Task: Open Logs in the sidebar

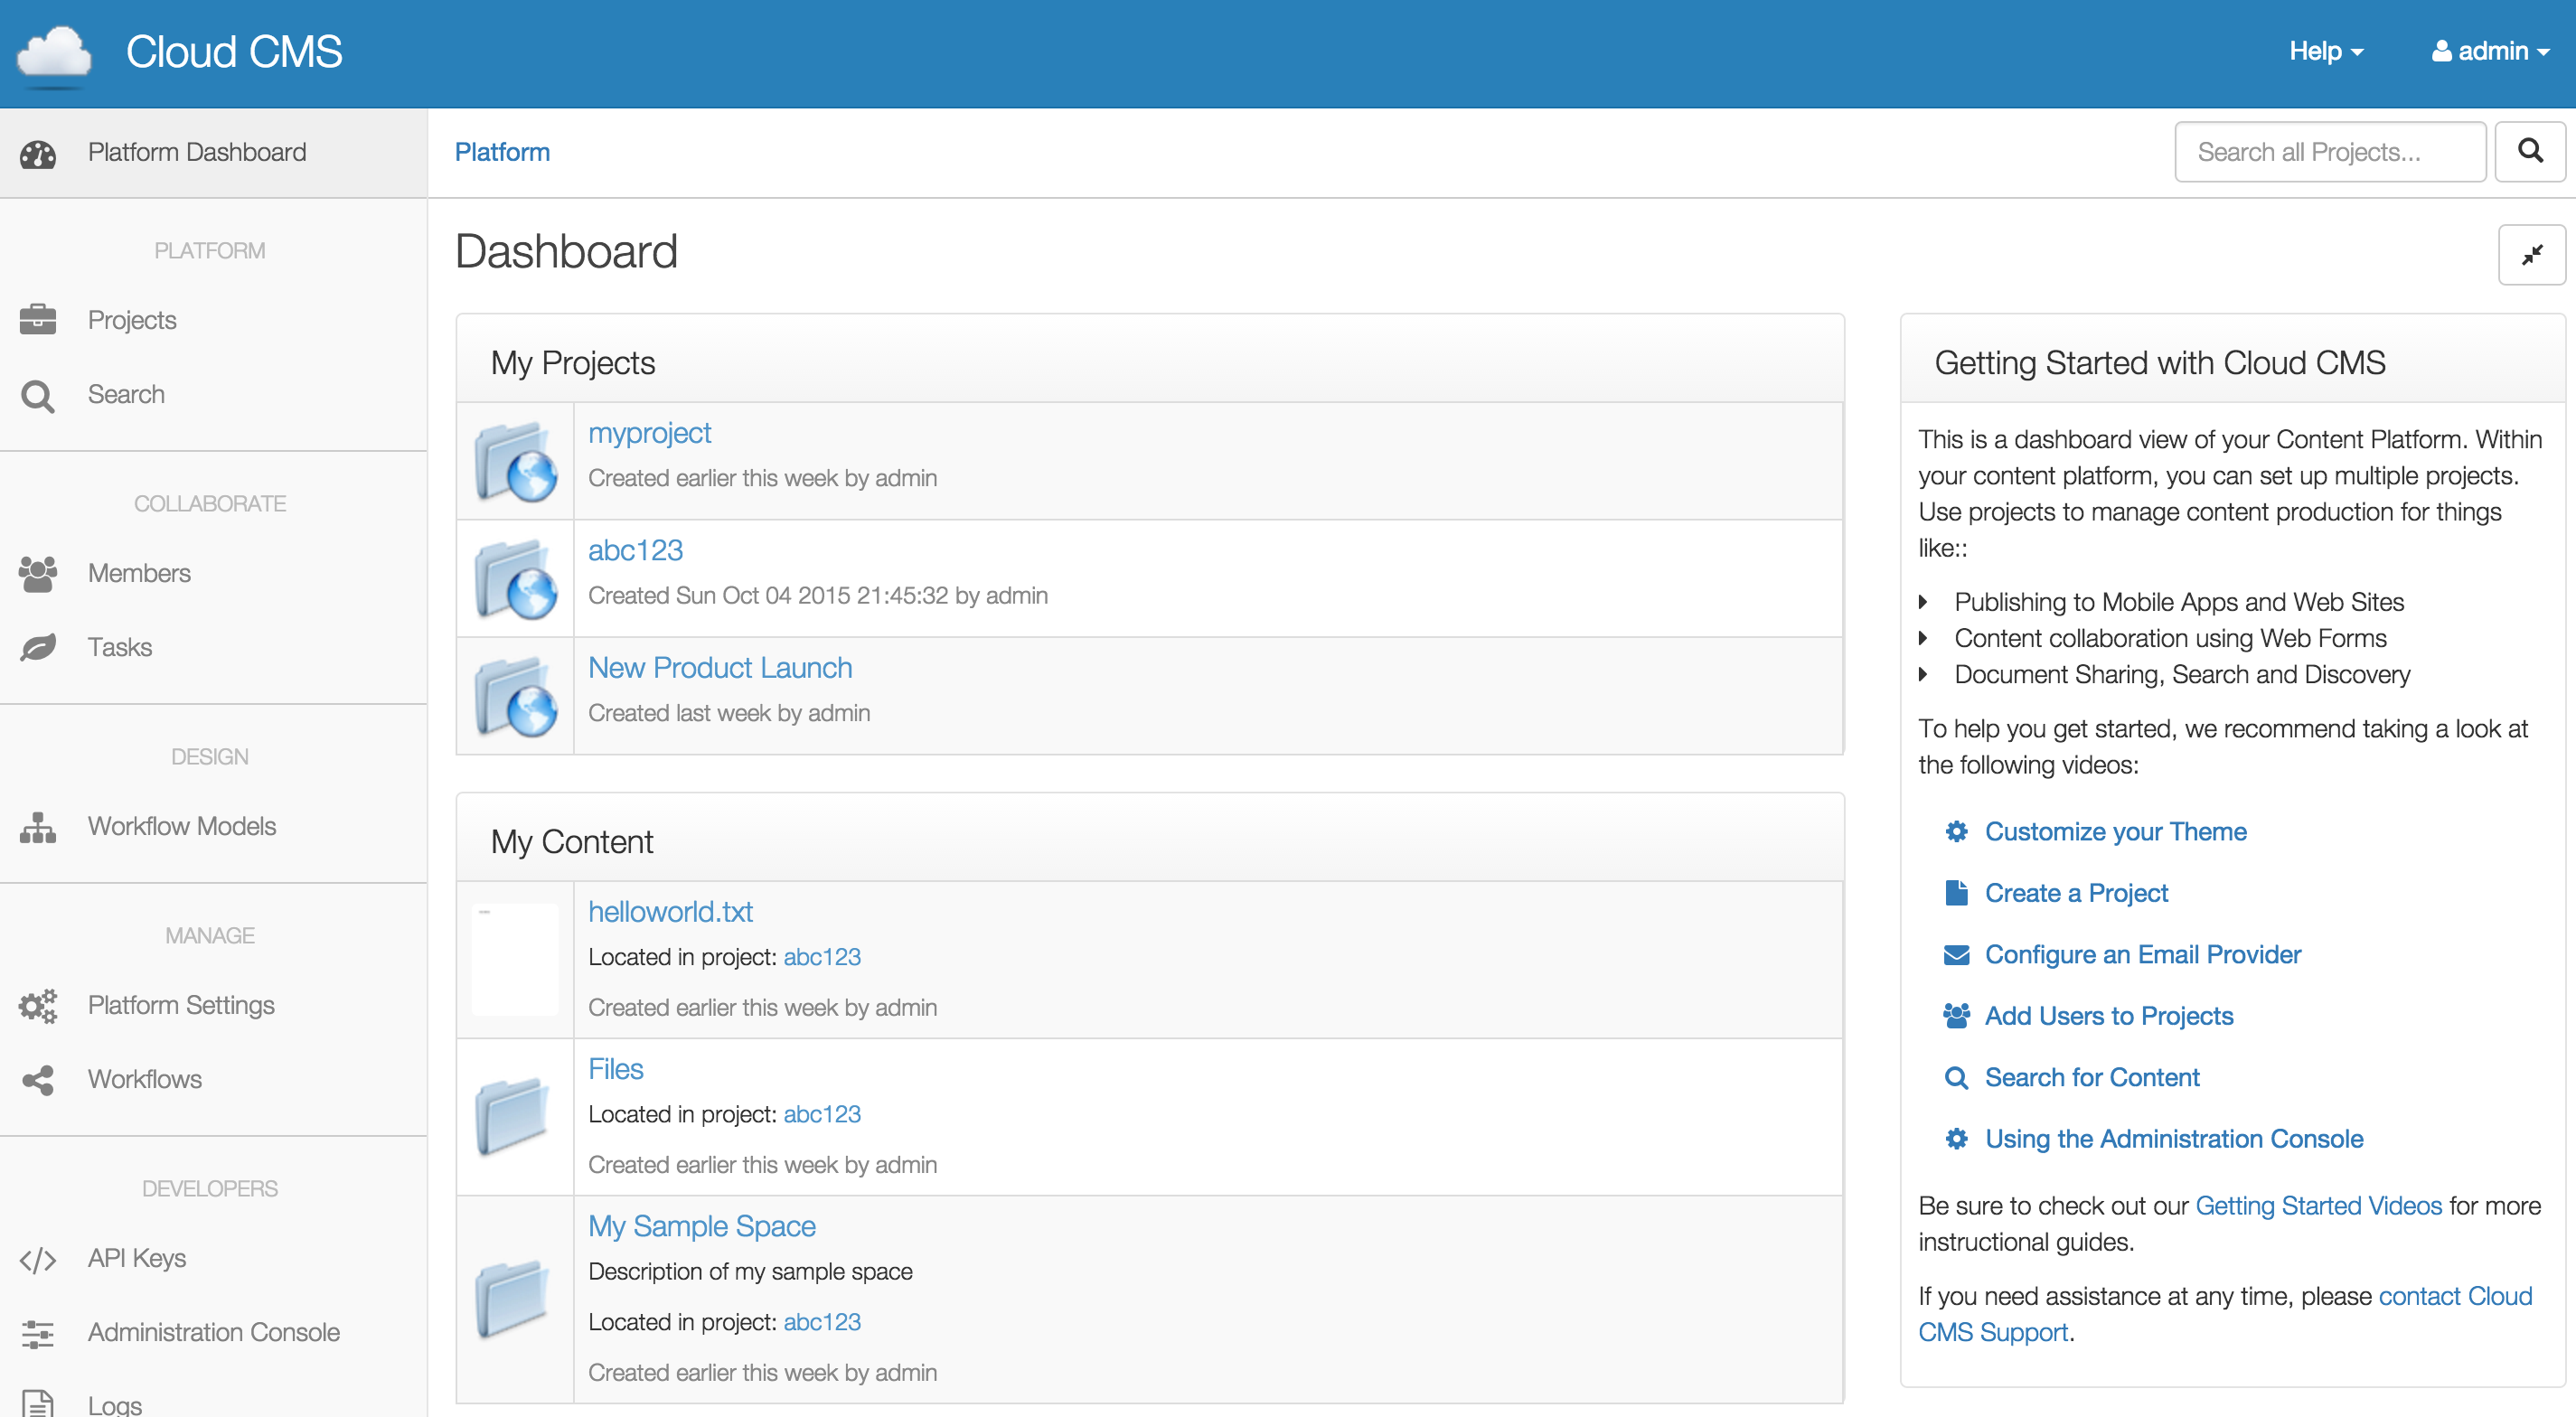Action: 213,1400
